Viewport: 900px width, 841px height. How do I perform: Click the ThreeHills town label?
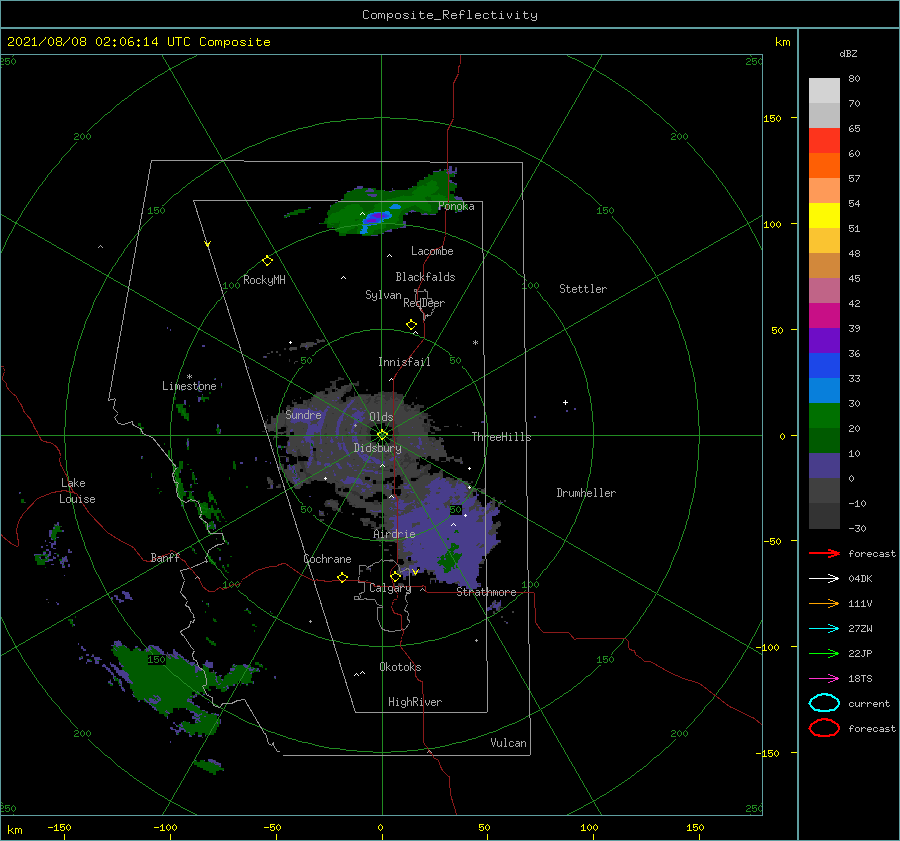coord(502,437)
